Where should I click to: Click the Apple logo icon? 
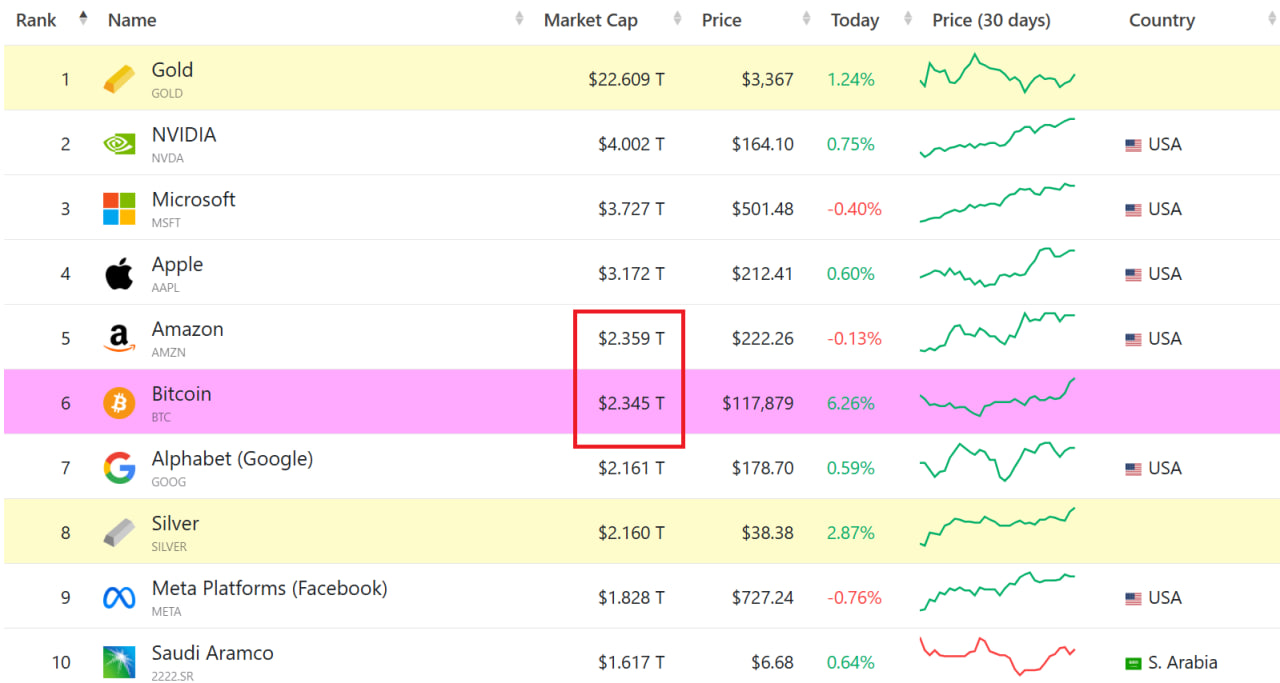119,273
